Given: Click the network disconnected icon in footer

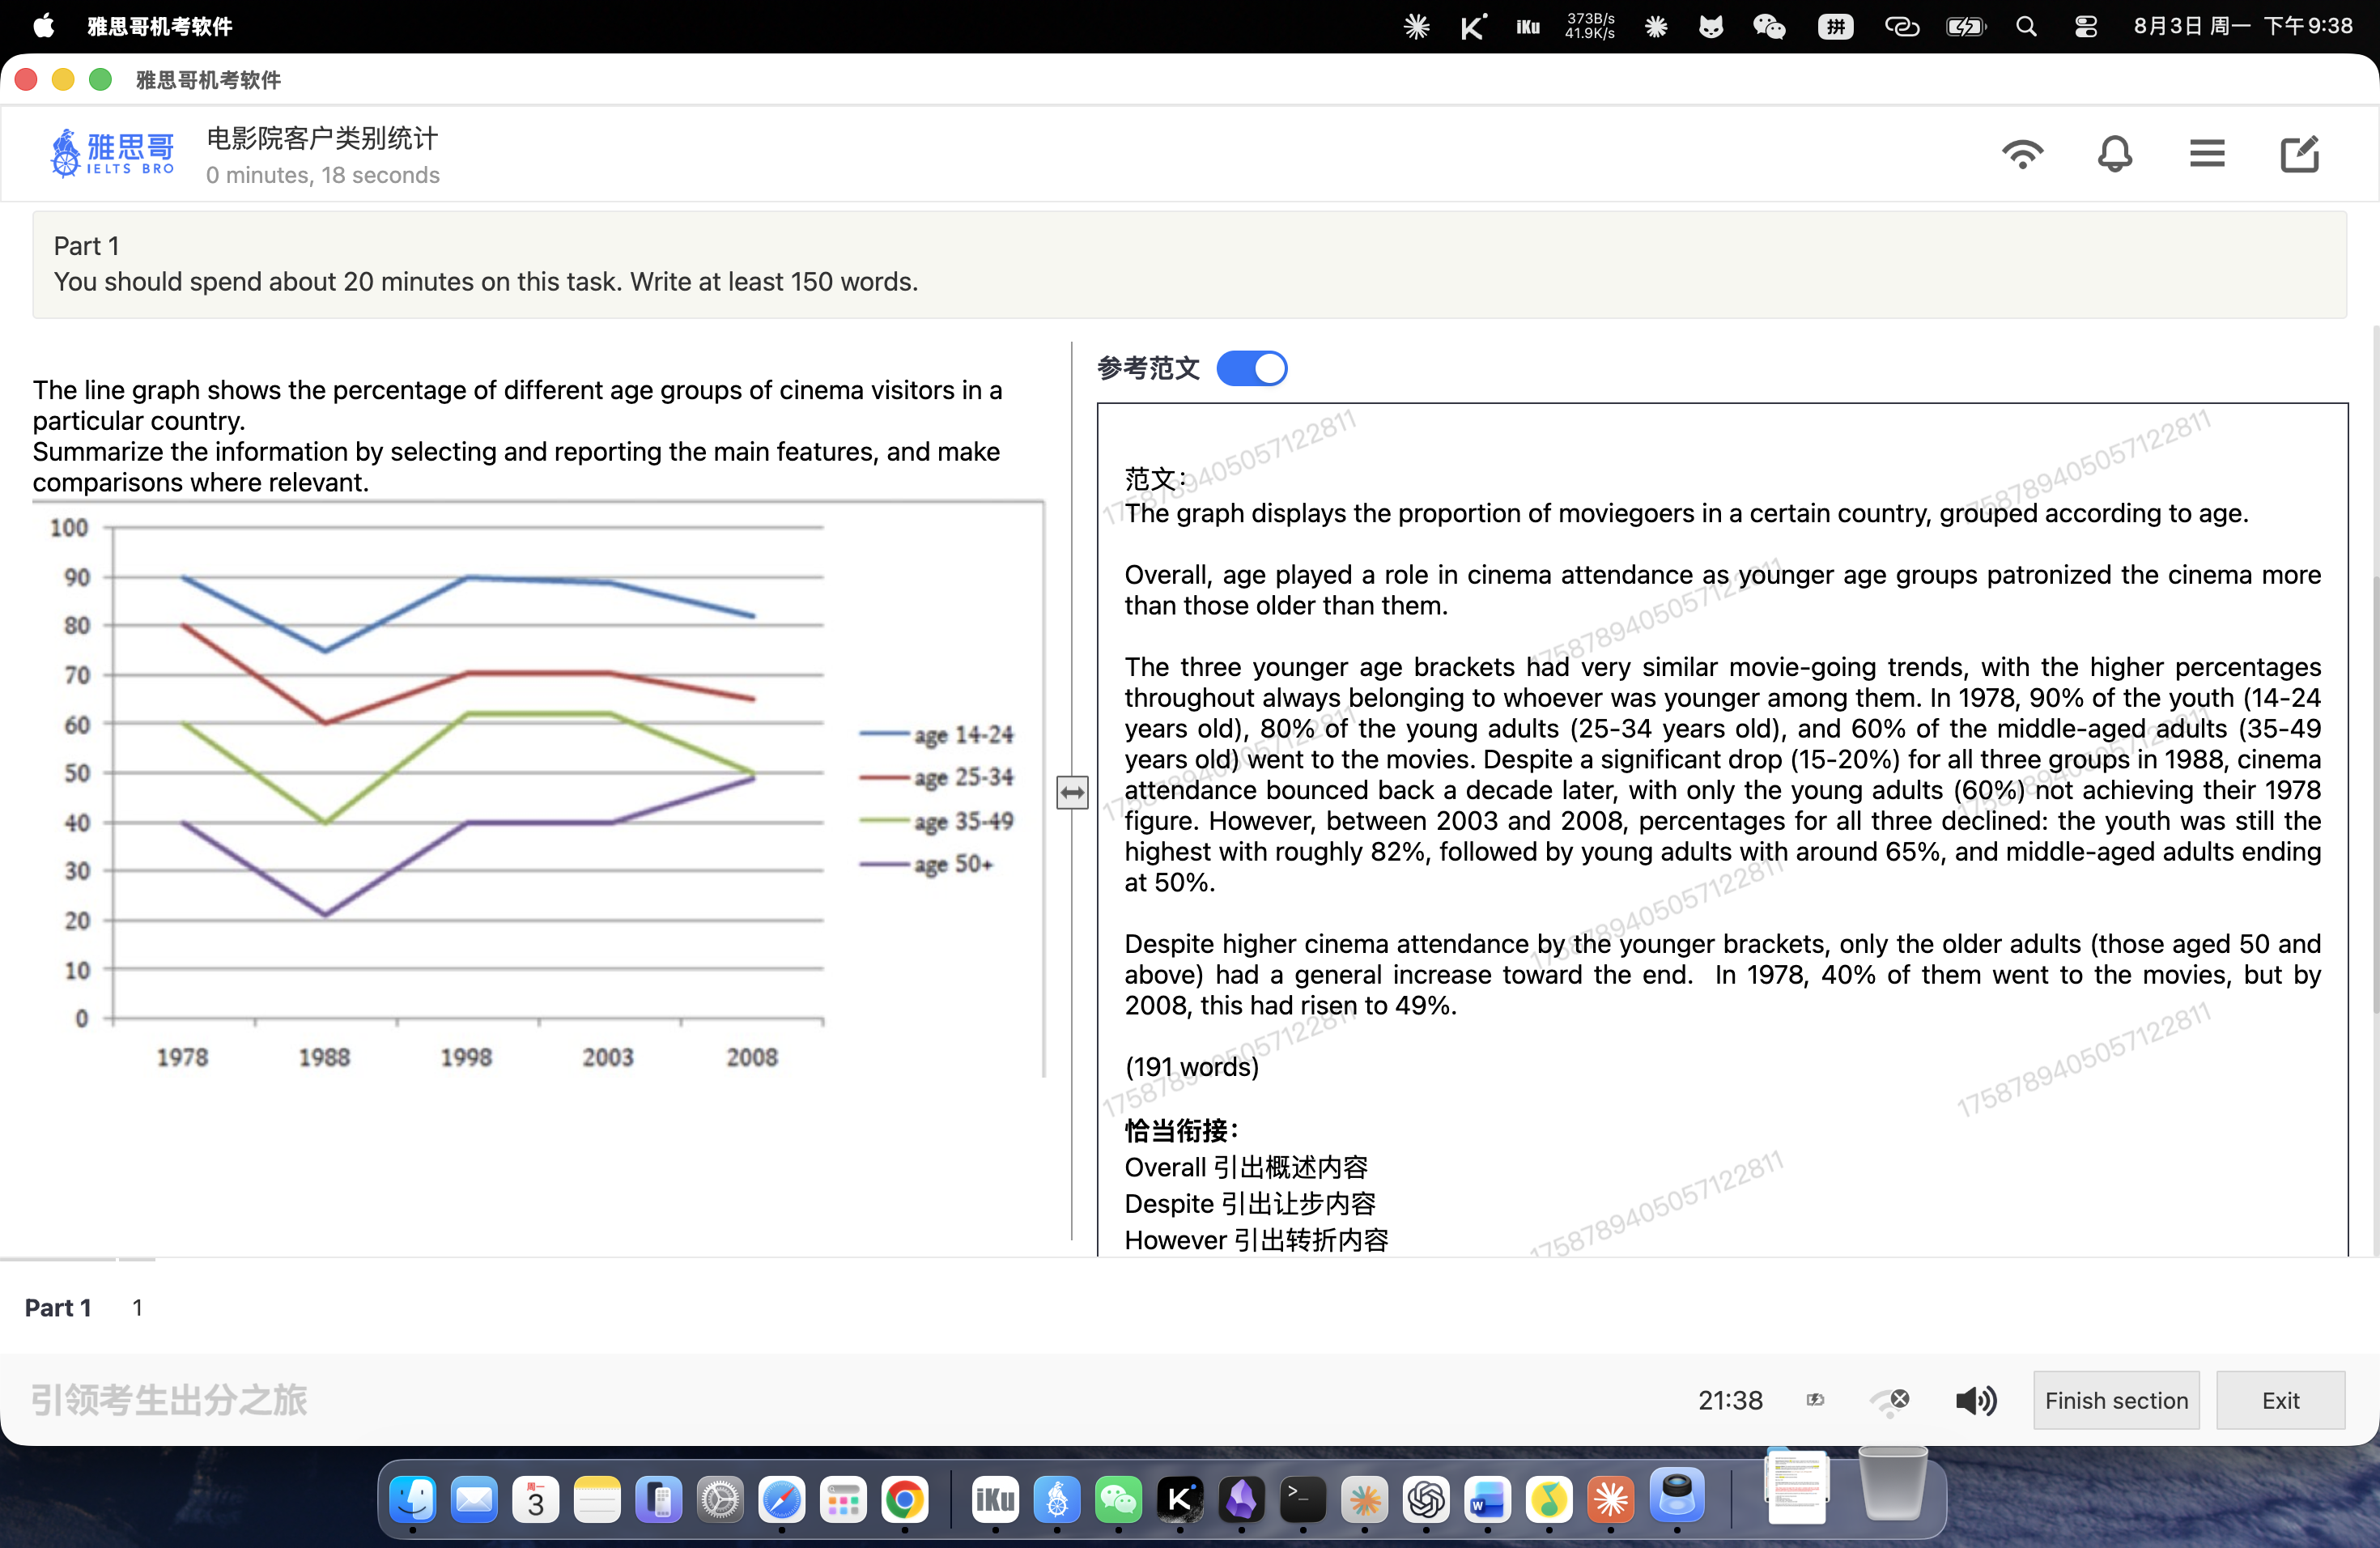Looking at the screenshot, I should pyautogui.click(x=1889, y=1401).
